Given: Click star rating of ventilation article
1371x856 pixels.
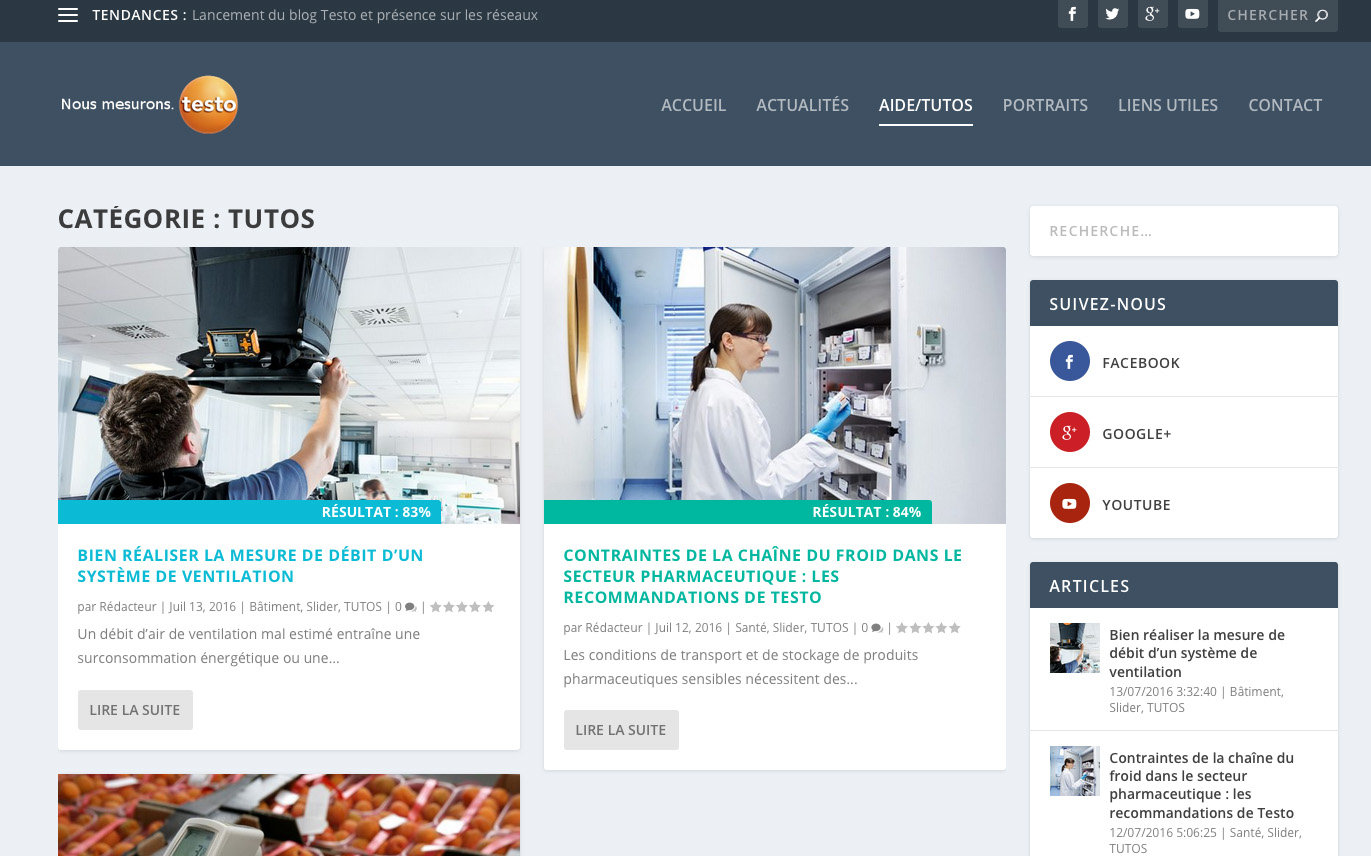Looking at the screenshot, I should (x=462, y=607).
